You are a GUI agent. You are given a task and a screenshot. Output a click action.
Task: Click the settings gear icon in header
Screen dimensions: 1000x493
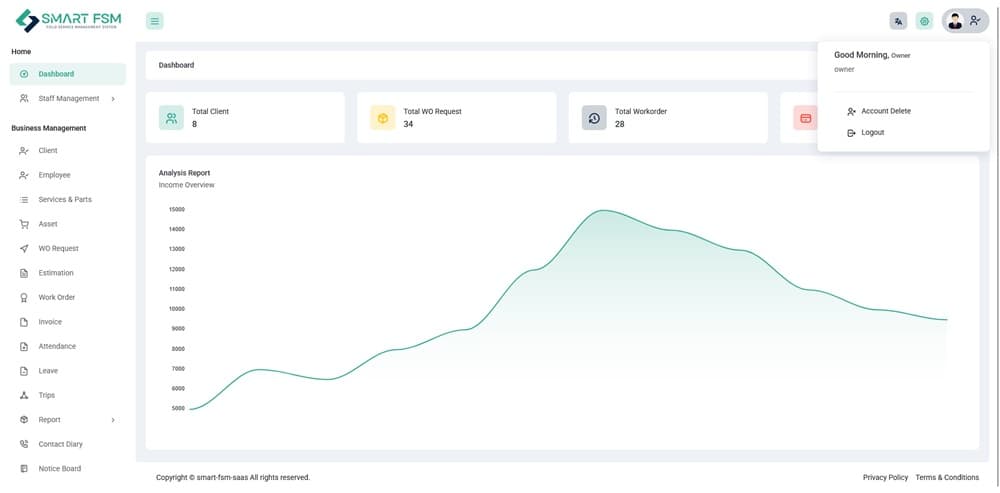[x=924, y=21]
